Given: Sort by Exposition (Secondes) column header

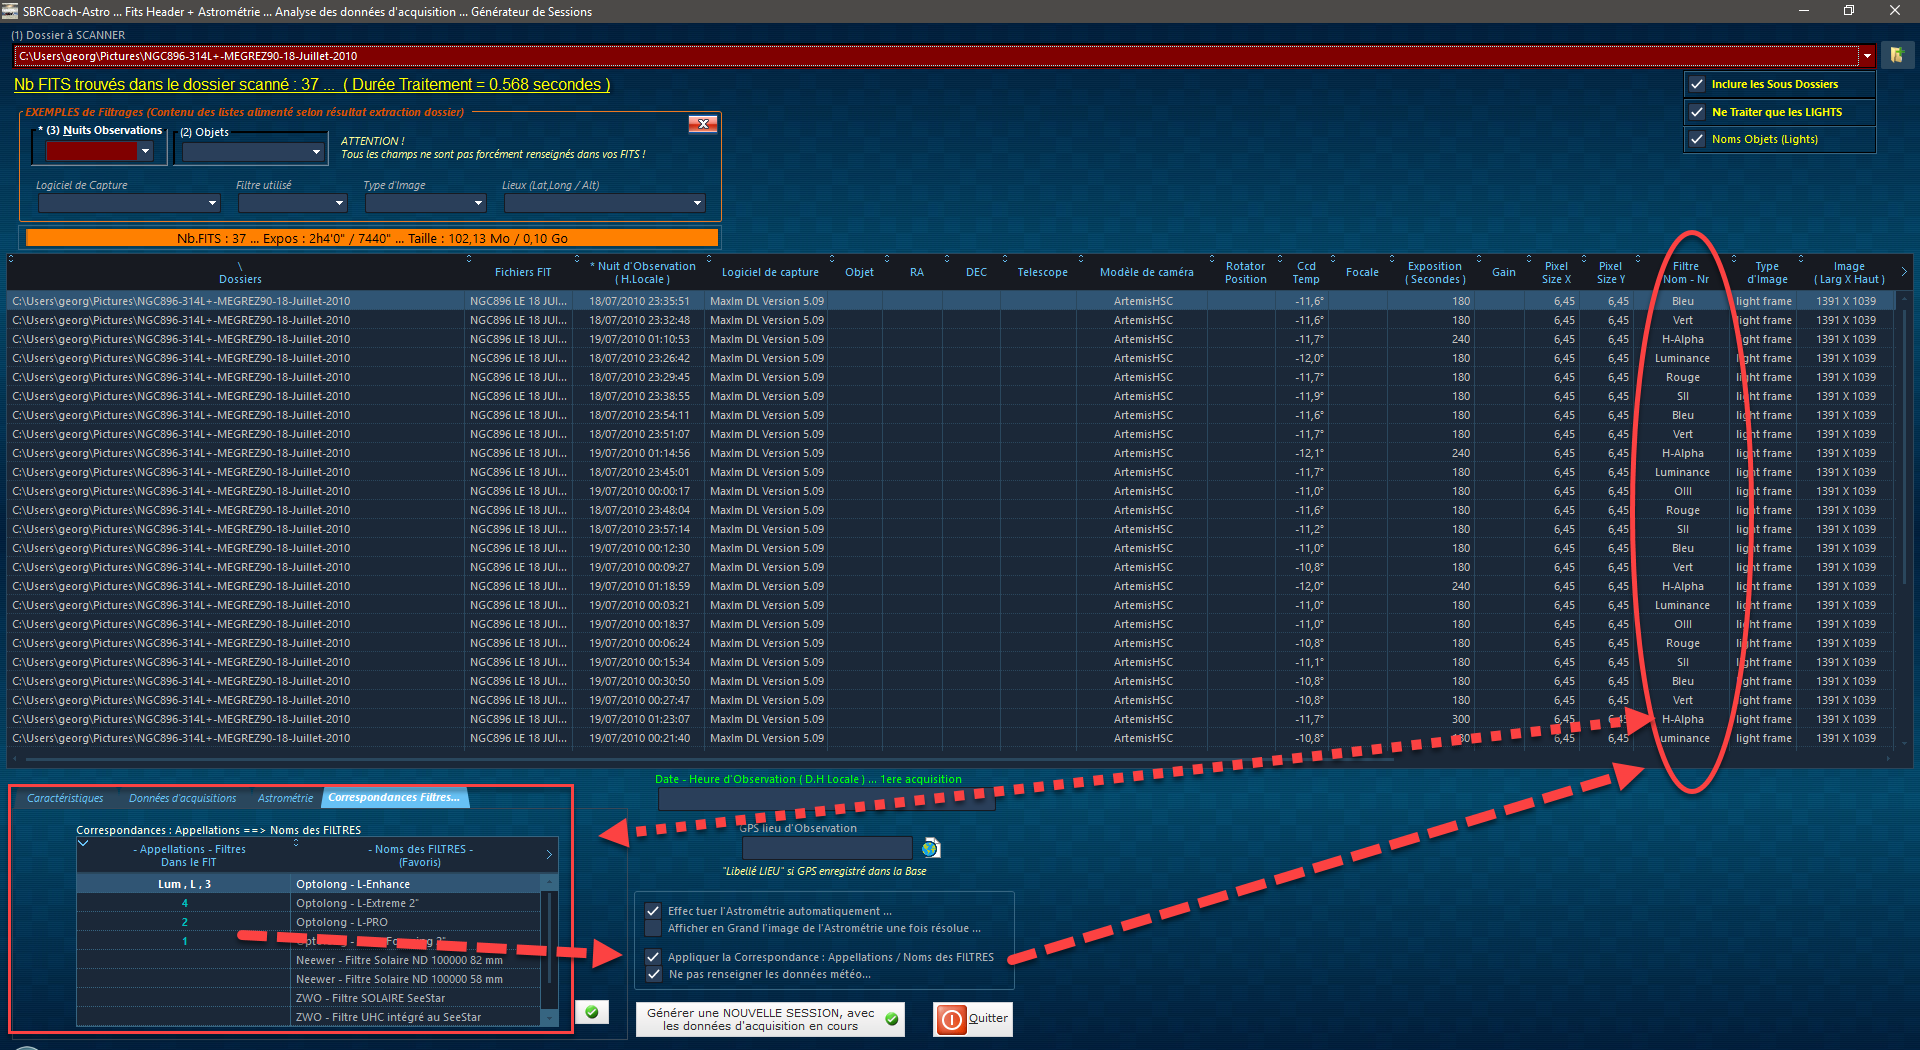Looking at the screenshot, I should point(1435,272).
